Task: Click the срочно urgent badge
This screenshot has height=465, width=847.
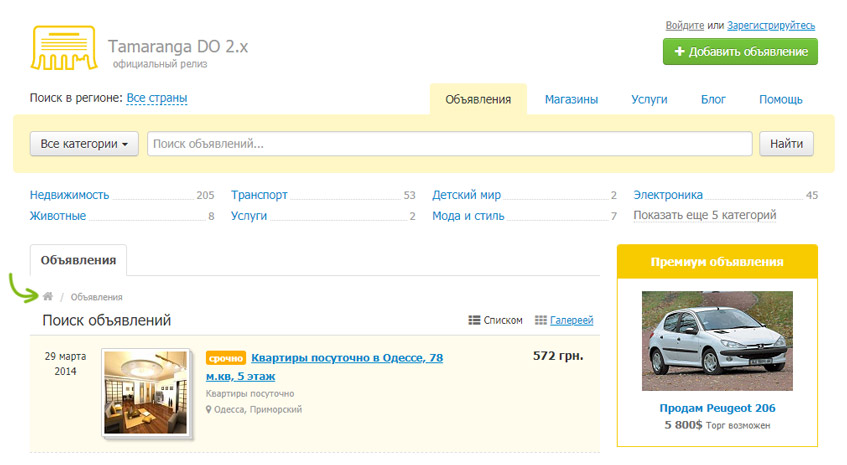Action: [226, 358]
